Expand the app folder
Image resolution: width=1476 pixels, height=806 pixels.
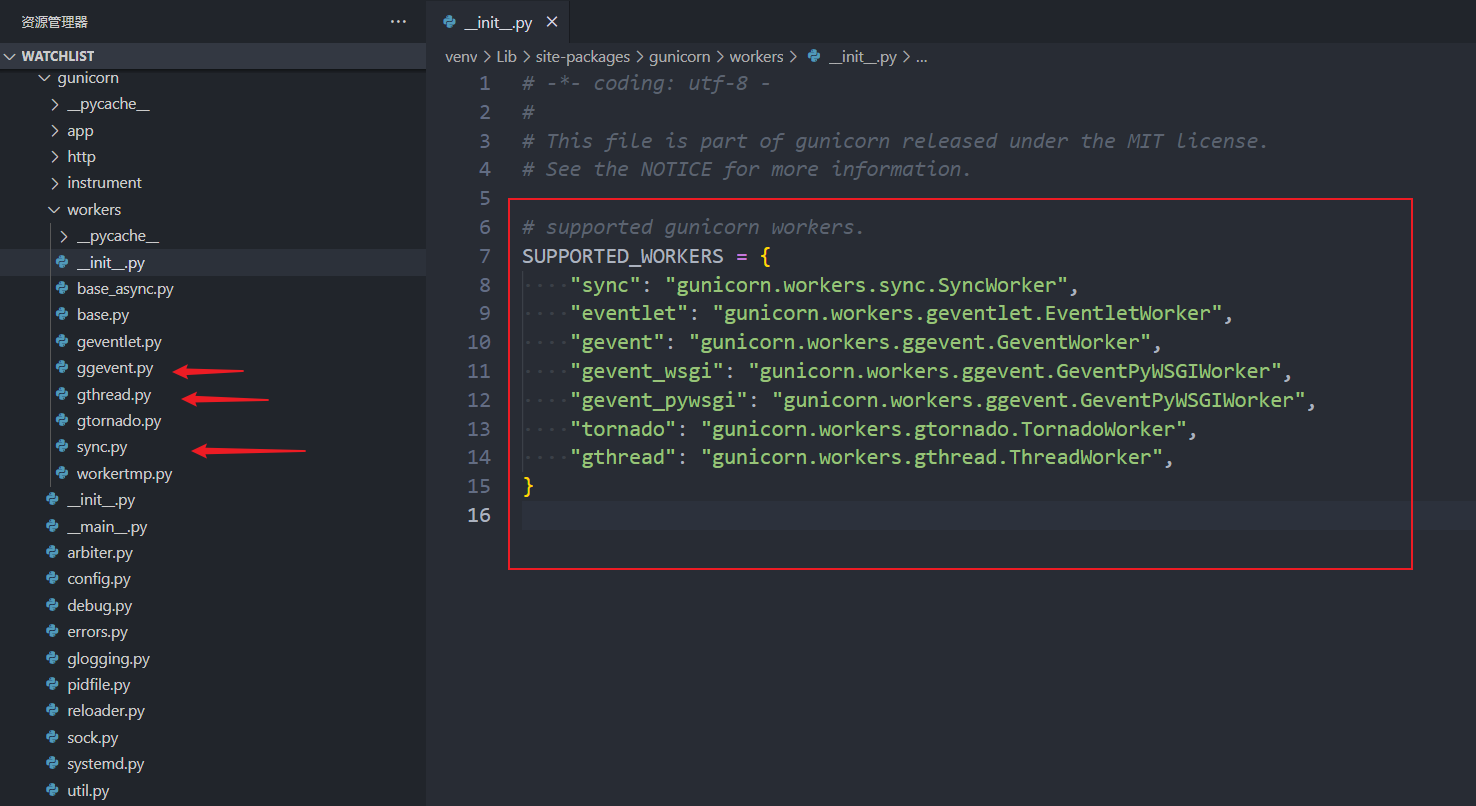click(x=213, y=131)
